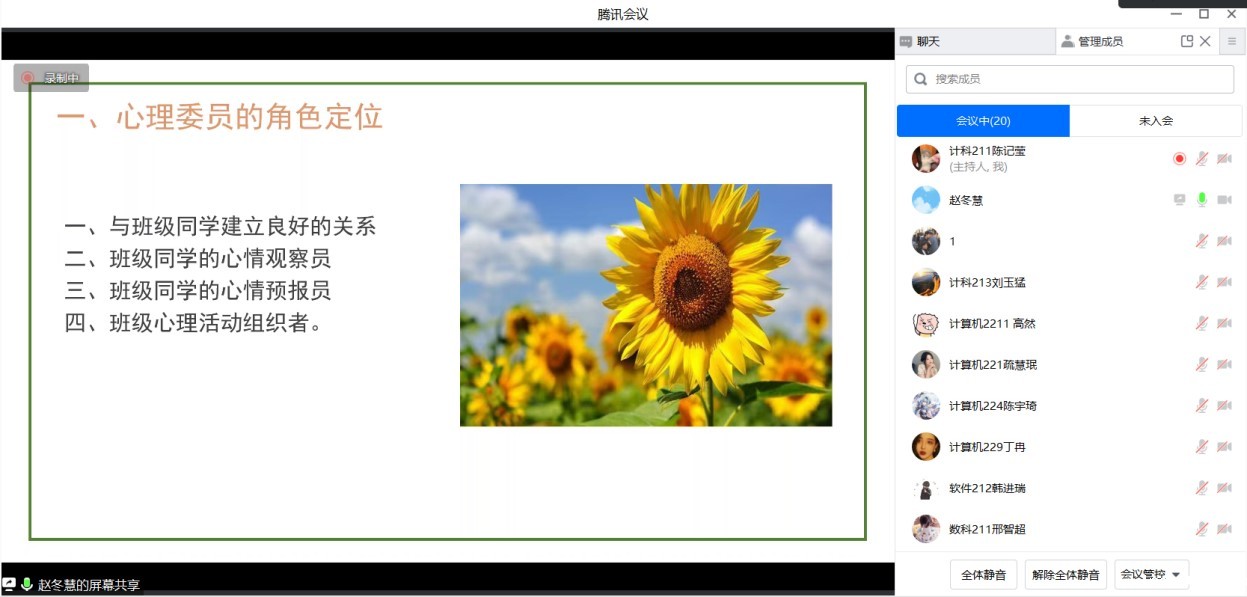Click the 录制中 recording indicator

51,78
